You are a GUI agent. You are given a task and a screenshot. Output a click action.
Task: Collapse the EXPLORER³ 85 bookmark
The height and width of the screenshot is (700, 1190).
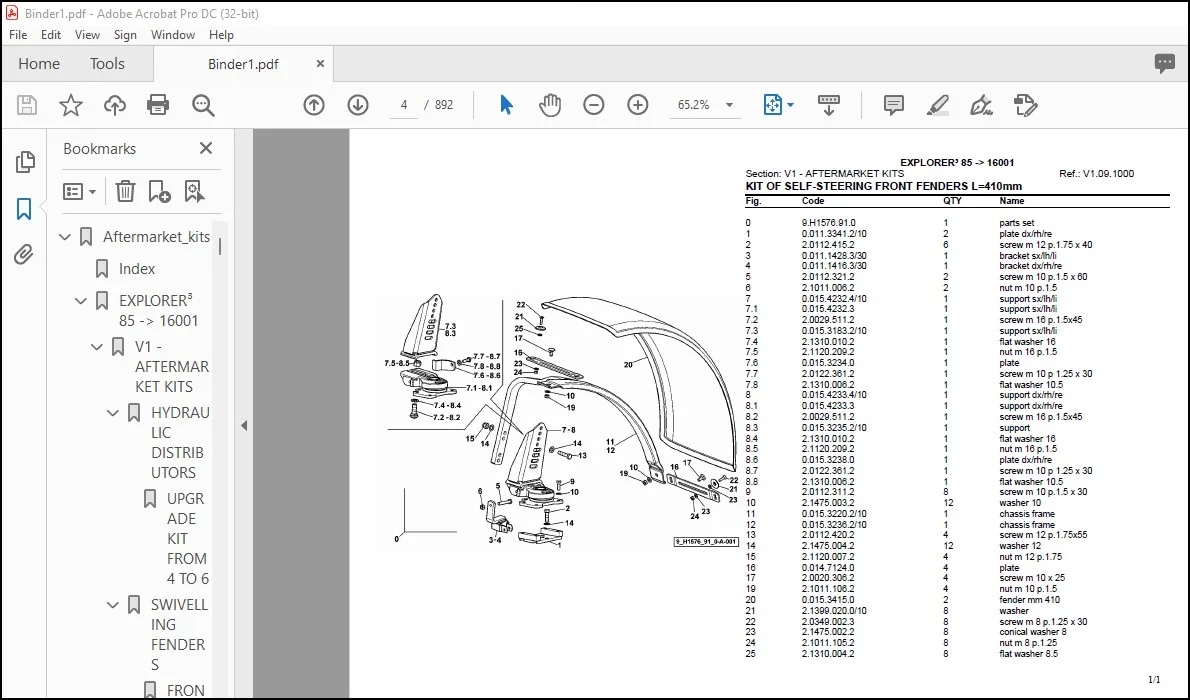81,301
